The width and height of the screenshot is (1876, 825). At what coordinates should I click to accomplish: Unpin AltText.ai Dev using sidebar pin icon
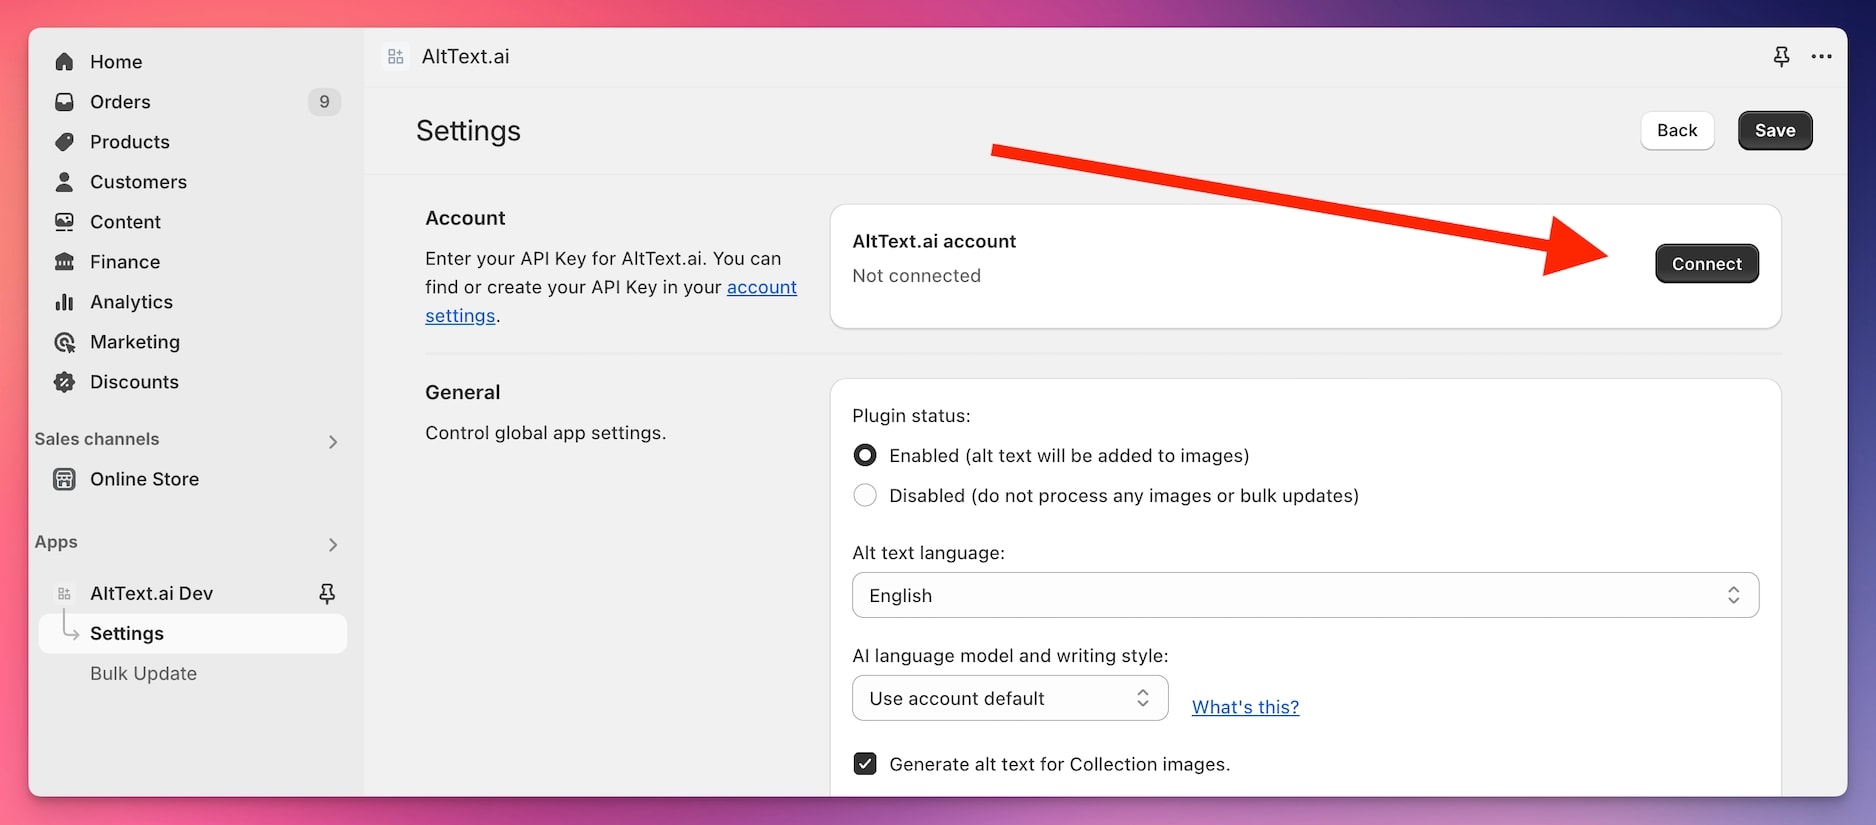[x=327, y=594]
